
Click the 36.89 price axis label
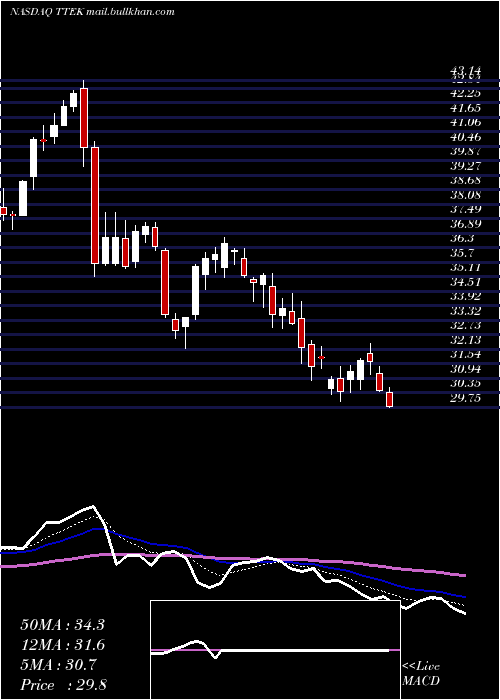tap(464, 224)
